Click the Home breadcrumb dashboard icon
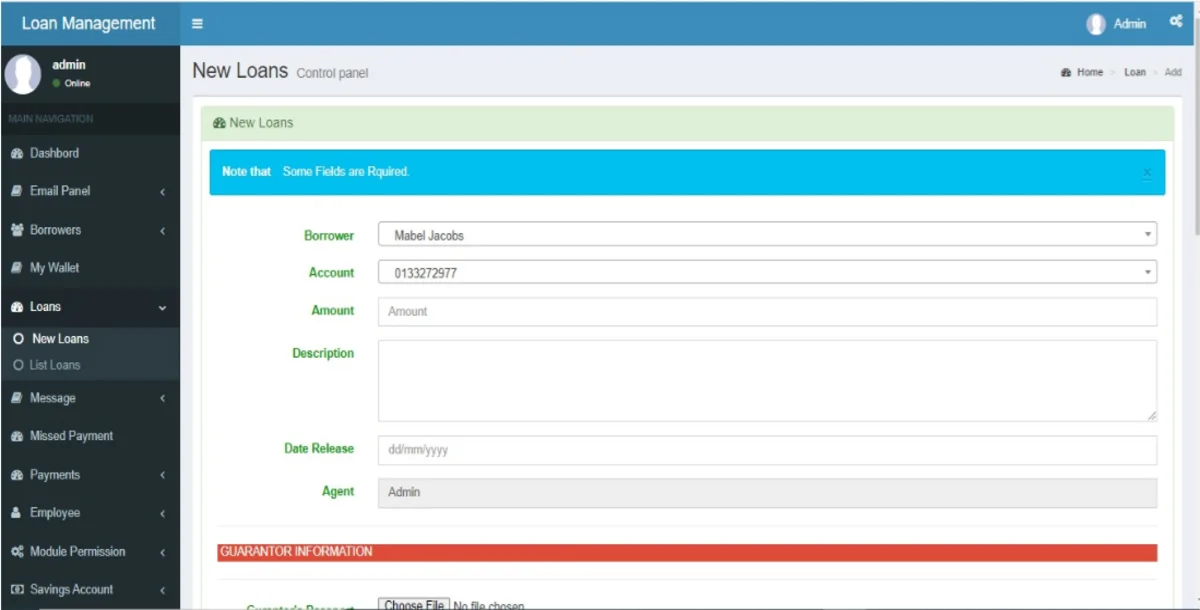This screenshot has height=610, width=1200. (x=1066, y=73)
